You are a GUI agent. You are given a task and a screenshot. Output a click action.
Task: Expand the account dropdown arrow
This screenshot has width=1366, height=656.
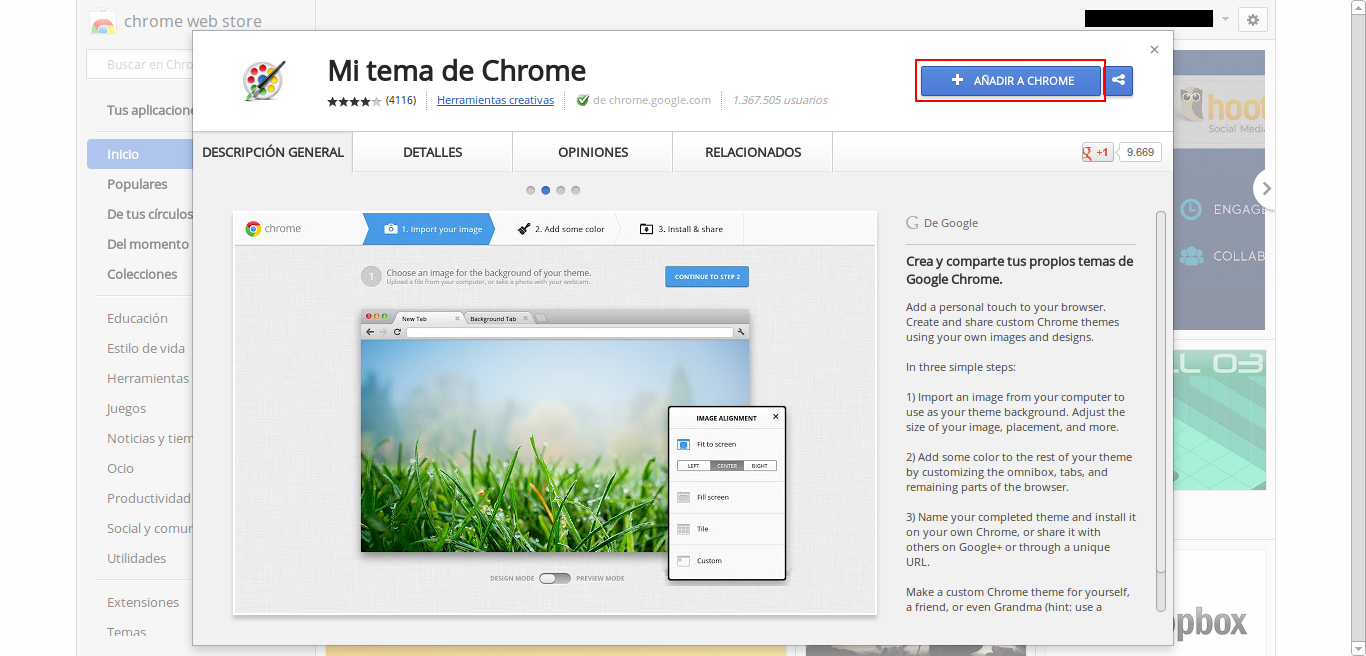1225,18
